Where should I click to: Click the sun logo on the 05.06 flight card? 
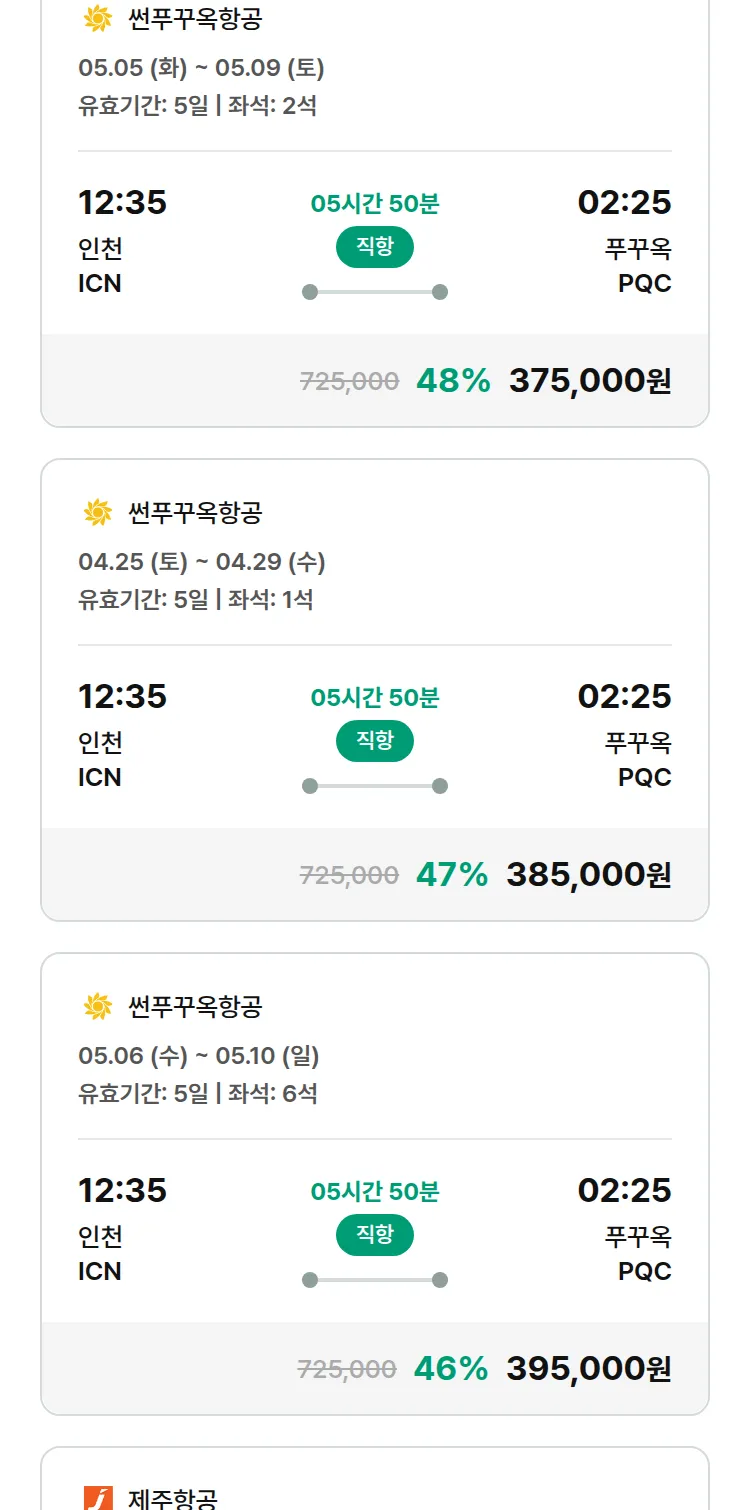tap(97, 1007)
